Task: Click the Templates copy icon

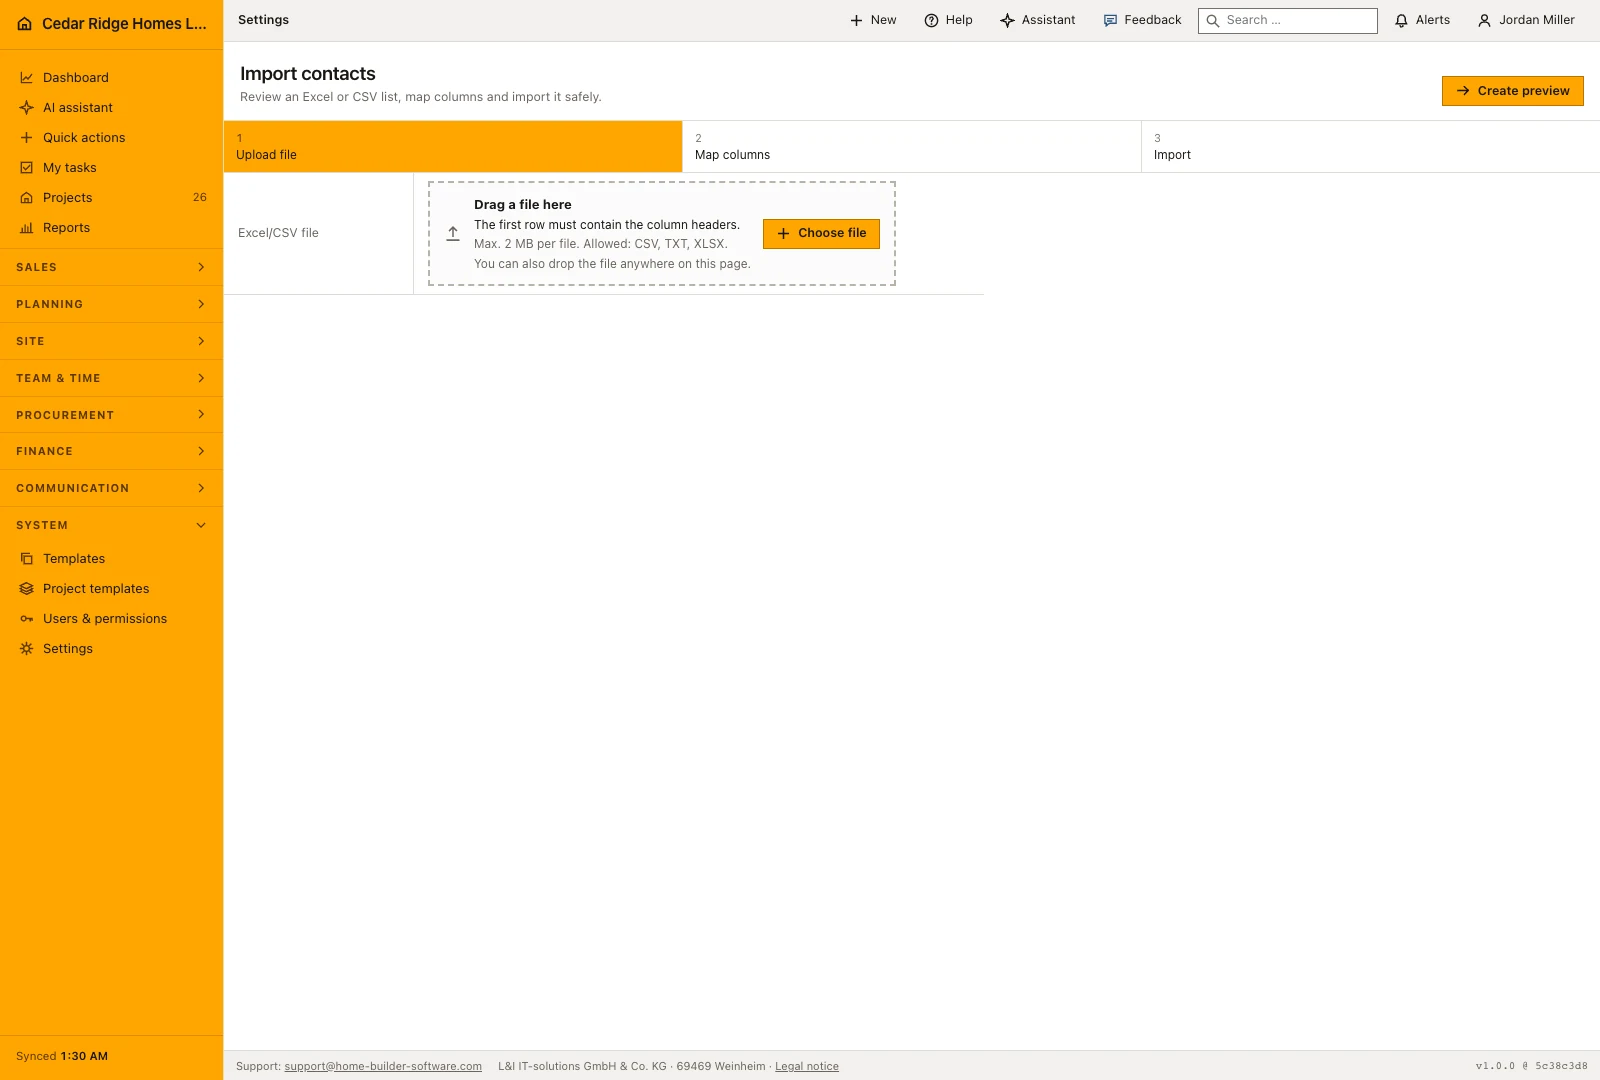Action: point(27,559)
